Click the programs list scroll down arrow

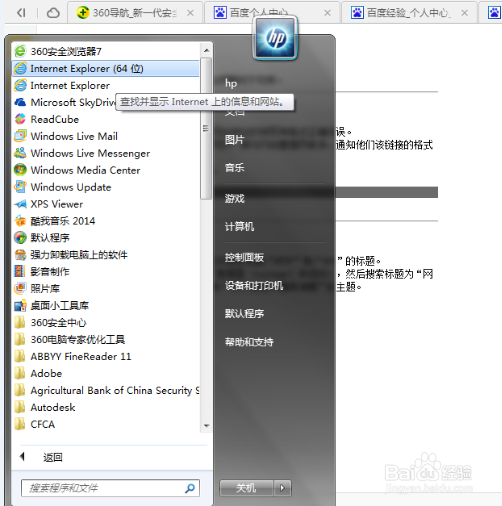207,426
